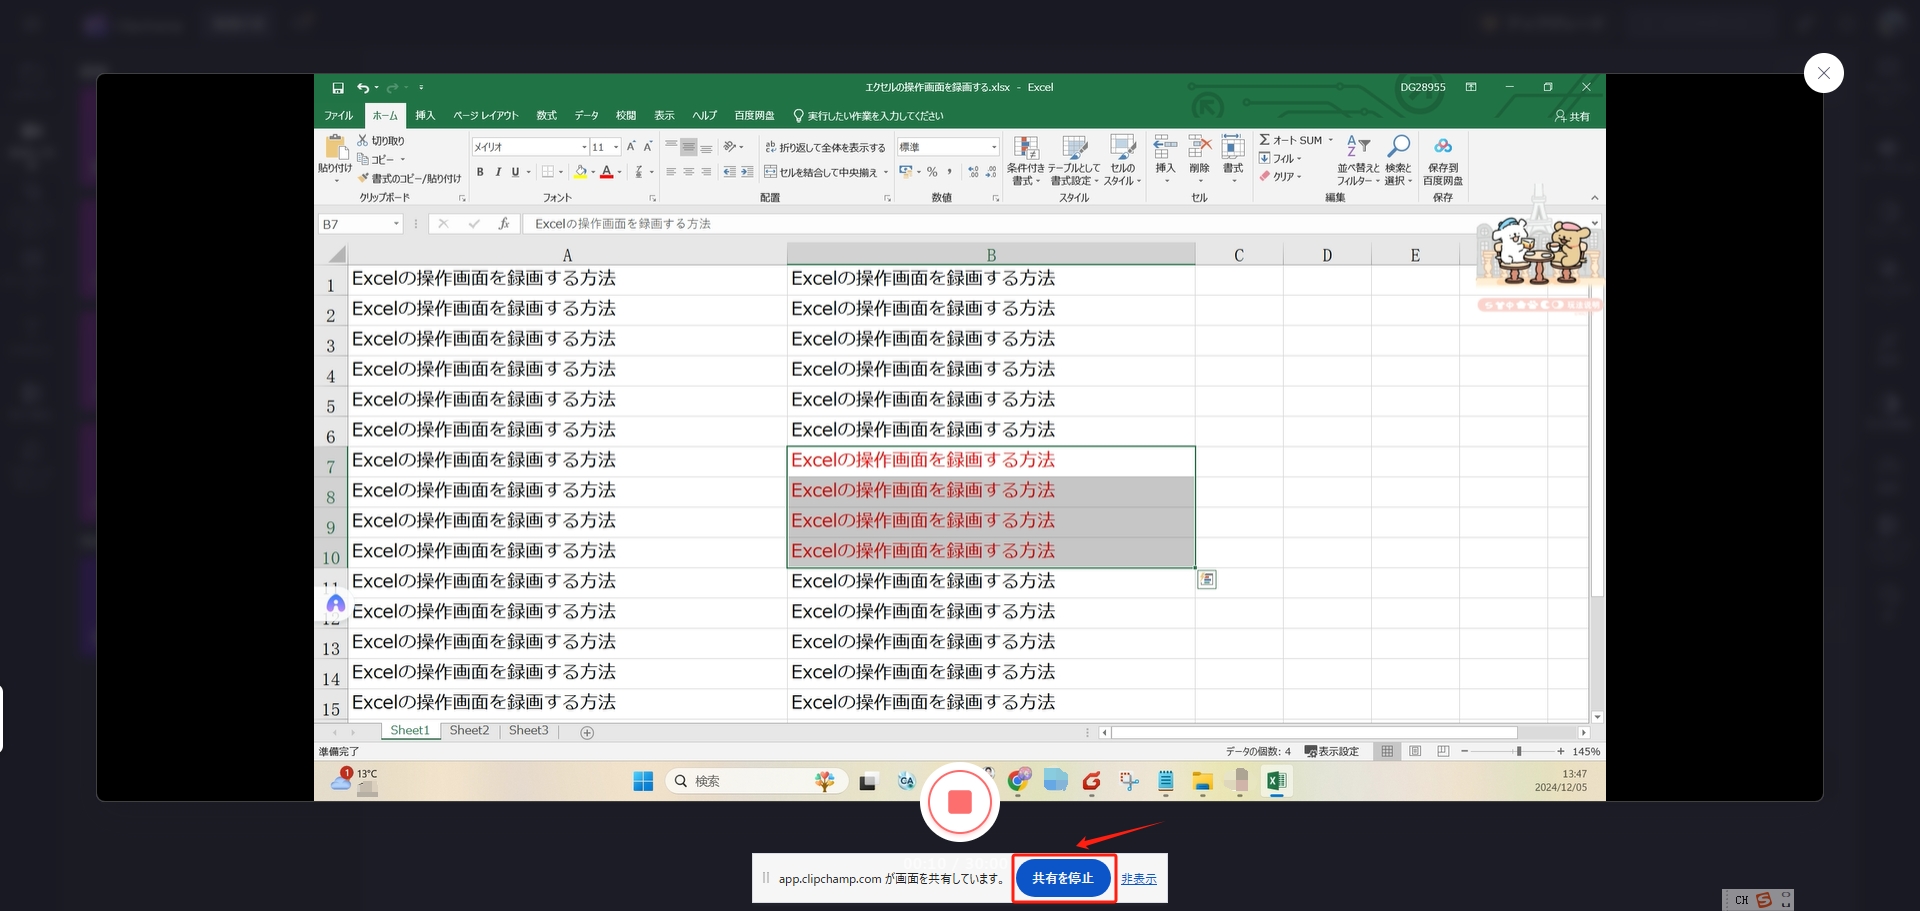Toggle Underline formatting in the font group
Image resolution: width=1920 pixels, height=911 pixels.
click(515, 172)
